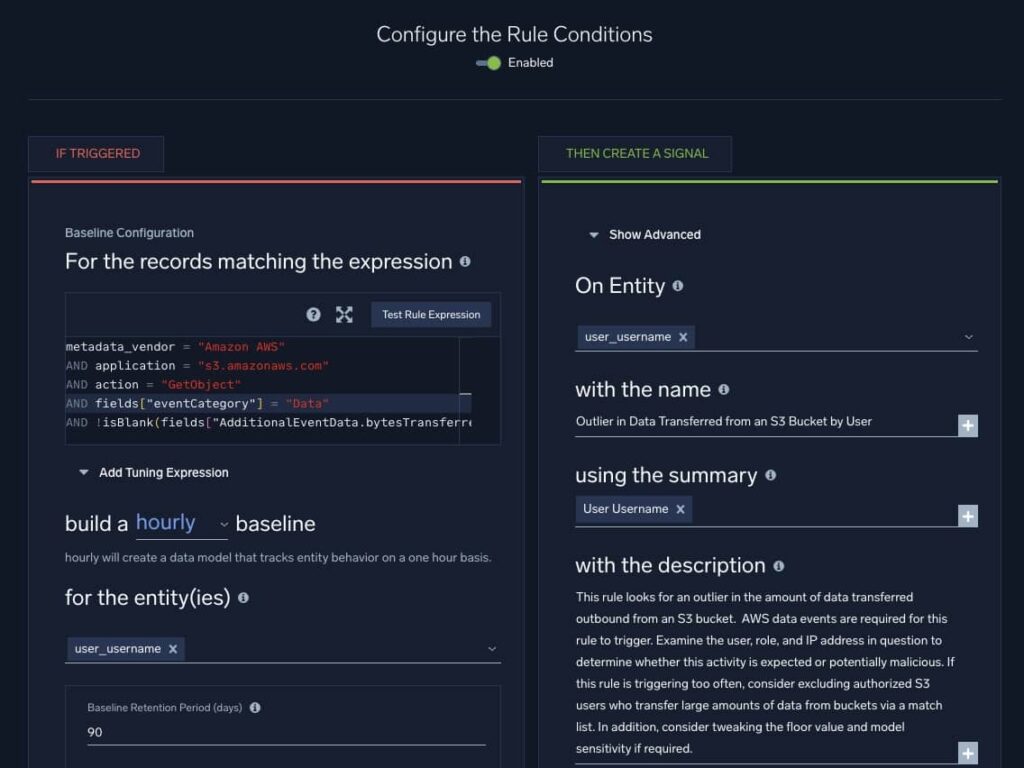
Task: Click the plus icon beside summary field
Action: pyautogui.click(x=967, y=516)
